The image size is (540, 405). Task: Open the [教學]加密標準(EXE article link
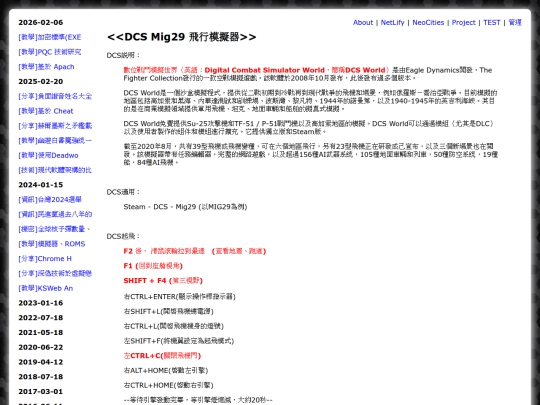point(50,37)
